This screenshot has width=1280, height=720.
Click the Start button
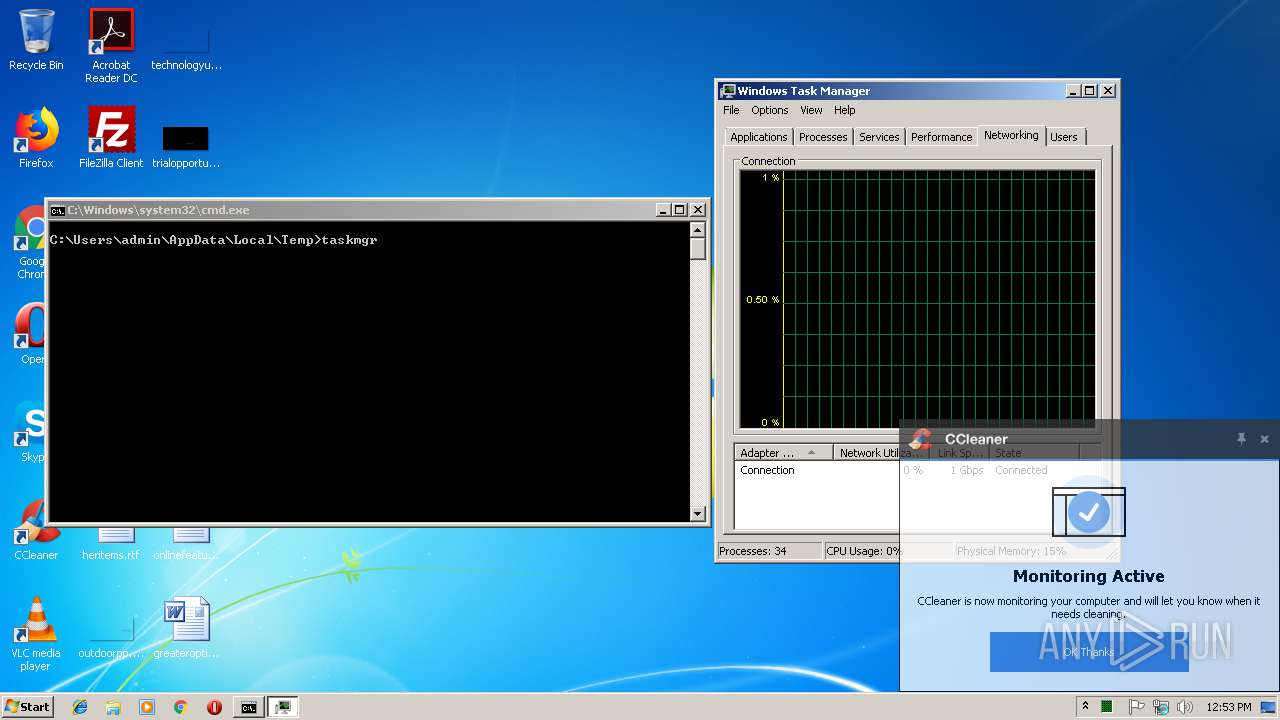click(27, 706)
